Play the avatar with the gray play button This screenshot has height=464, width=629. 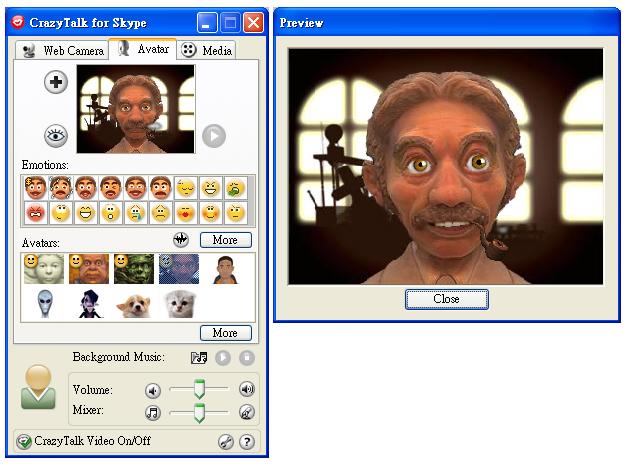214,136
